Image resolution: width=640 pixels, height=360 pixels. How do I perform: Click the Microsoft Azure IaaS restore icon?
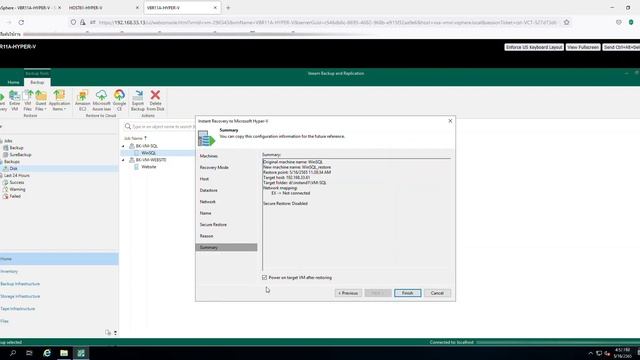[x=101, y=100]
